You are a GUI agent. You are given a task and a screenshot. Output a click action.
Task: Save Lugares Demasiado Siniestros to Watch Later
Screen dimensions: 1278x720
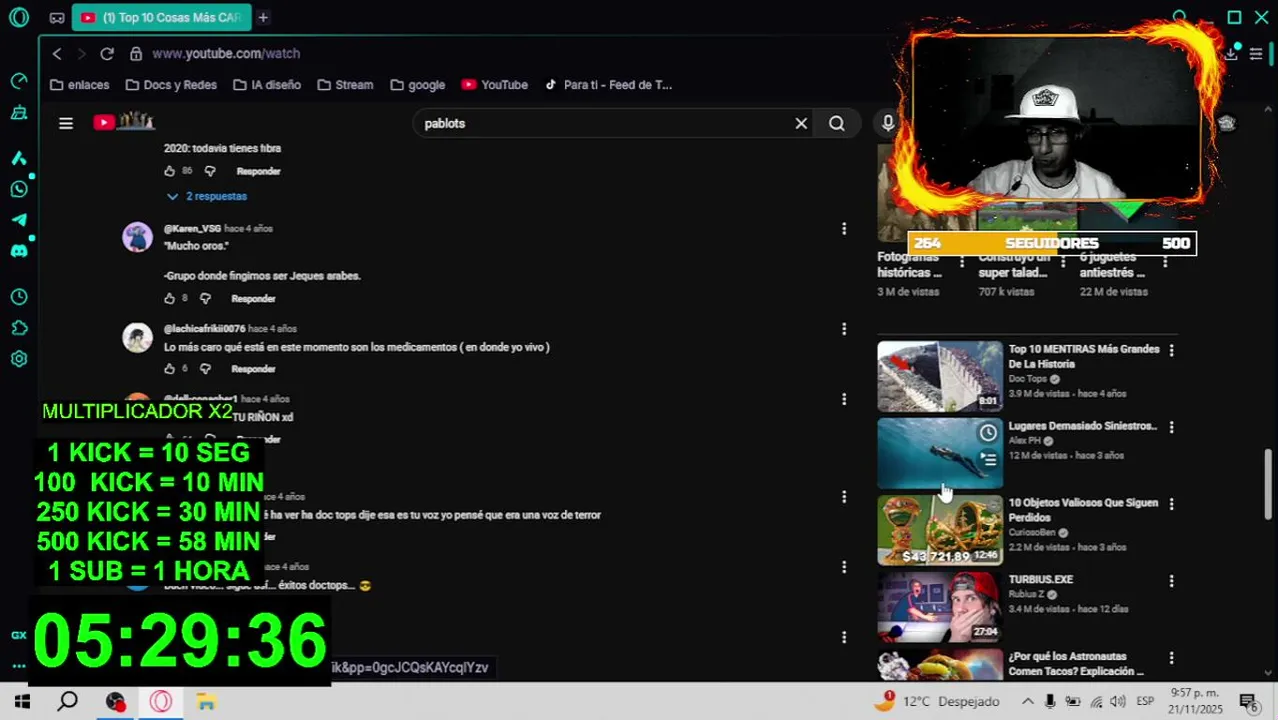[988, 432]
